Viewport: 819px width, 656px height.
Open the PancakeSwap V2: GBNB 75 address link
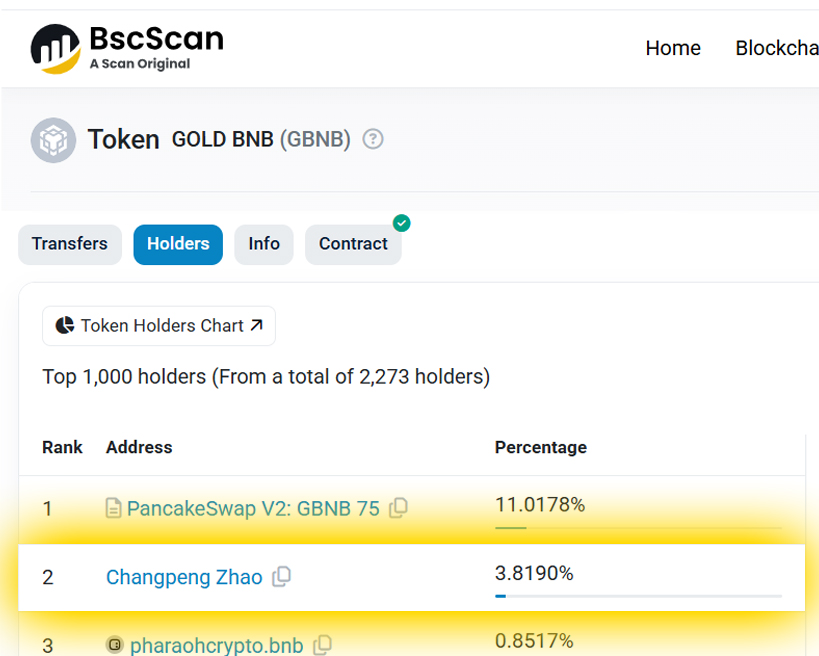[x=253, y=509]
